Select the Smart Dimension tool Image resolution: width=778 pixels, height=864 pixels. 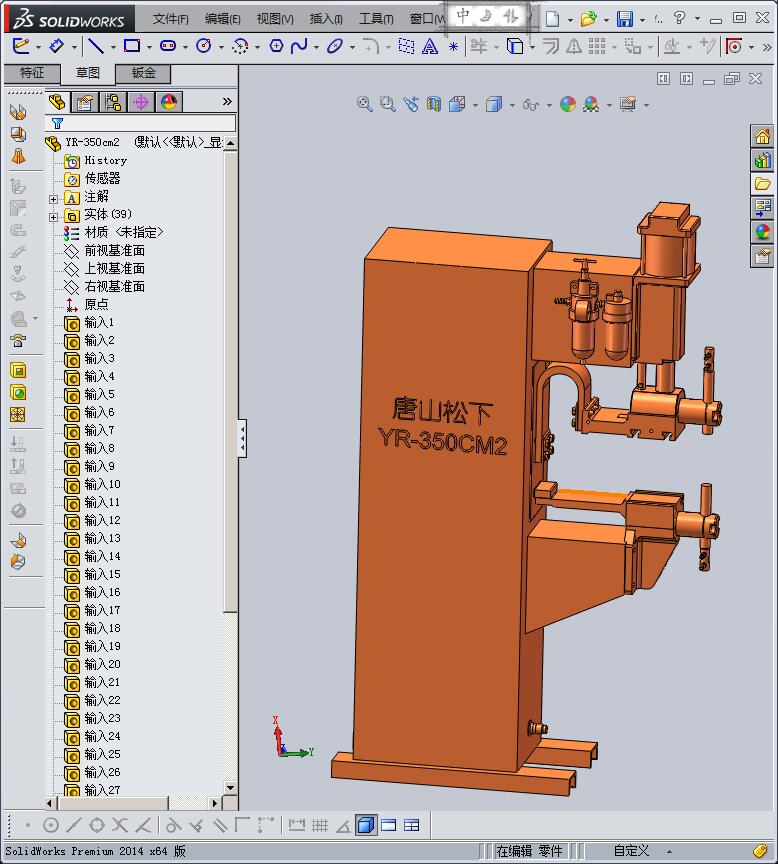click(x=56, y=46)
